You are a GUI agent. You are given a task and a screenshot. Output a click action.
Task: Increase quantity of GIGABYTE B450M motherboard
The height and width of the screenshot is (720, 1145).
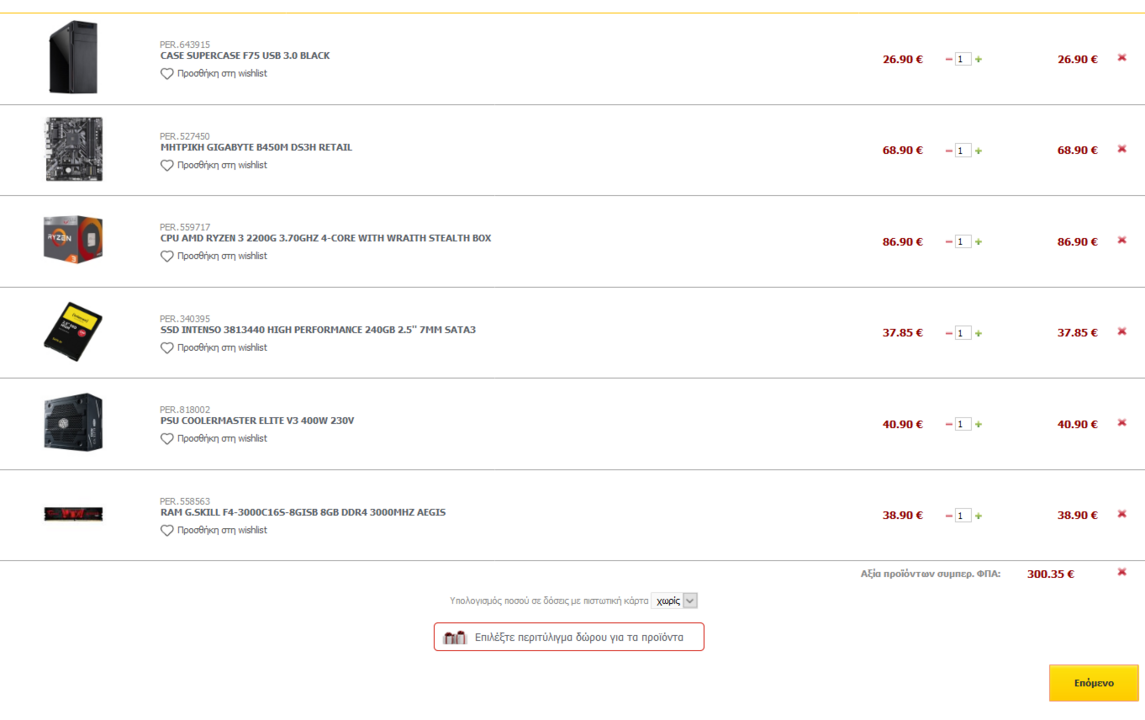(x=979, y=150)
